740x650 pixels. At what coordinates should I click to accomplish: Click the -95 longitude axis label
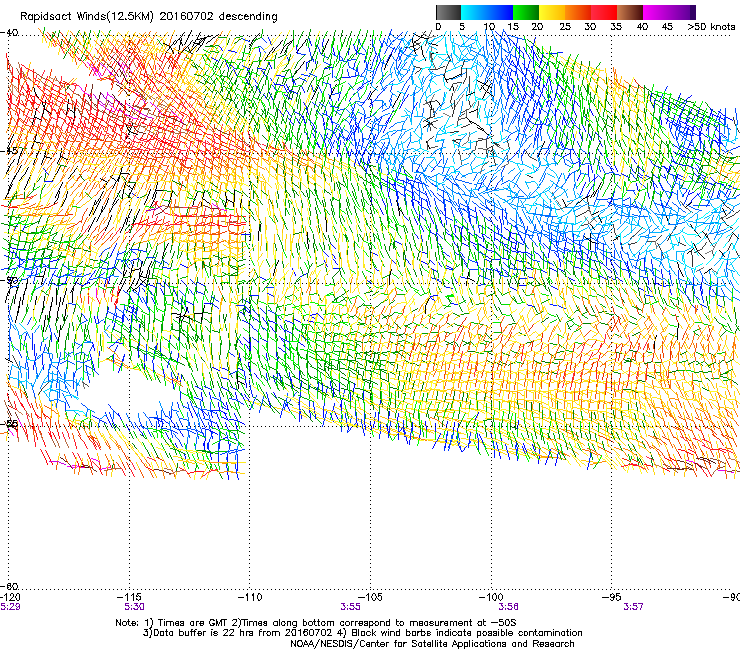click(x=612, y=598)
